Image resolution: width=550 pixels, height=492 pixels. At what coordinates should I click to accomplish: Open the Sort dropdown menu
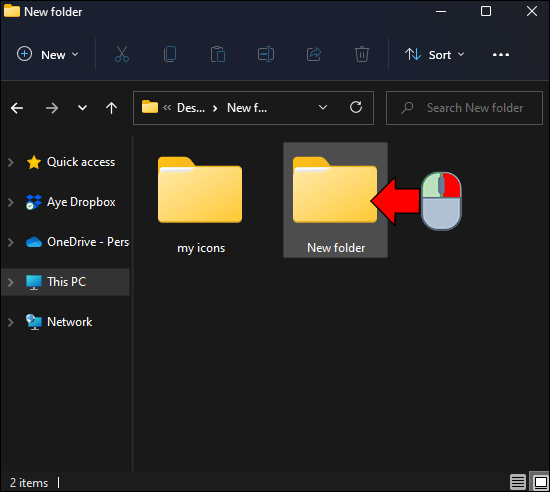point(435,55)
